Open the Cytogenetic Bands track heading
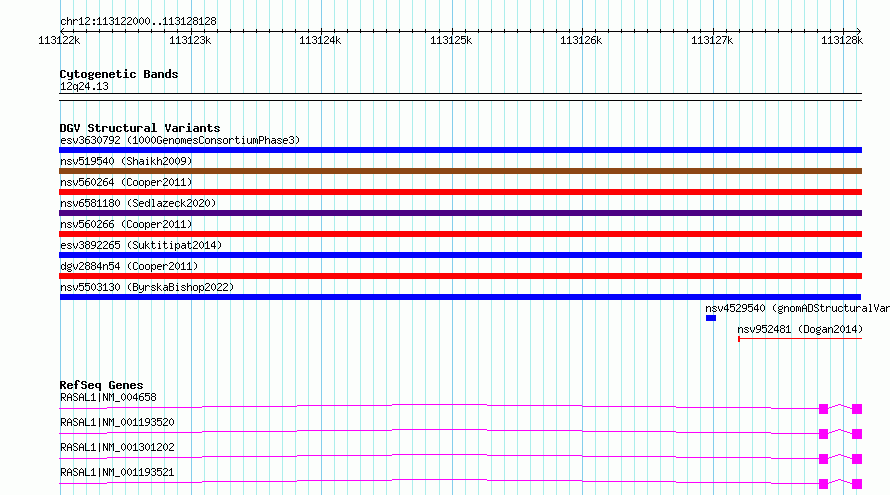This screenshot has width=890, height=495. coord(119,74)
